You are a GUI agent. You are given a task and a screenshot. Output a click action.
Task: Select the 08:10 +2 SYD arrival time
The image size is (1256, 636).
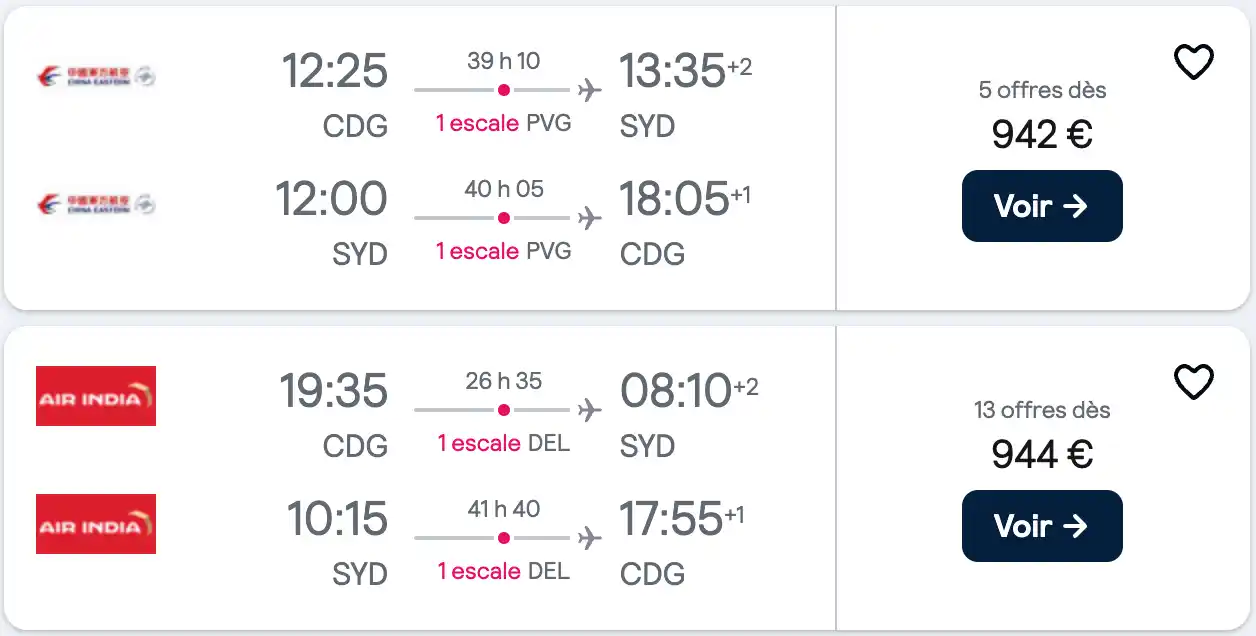(689, 392)
